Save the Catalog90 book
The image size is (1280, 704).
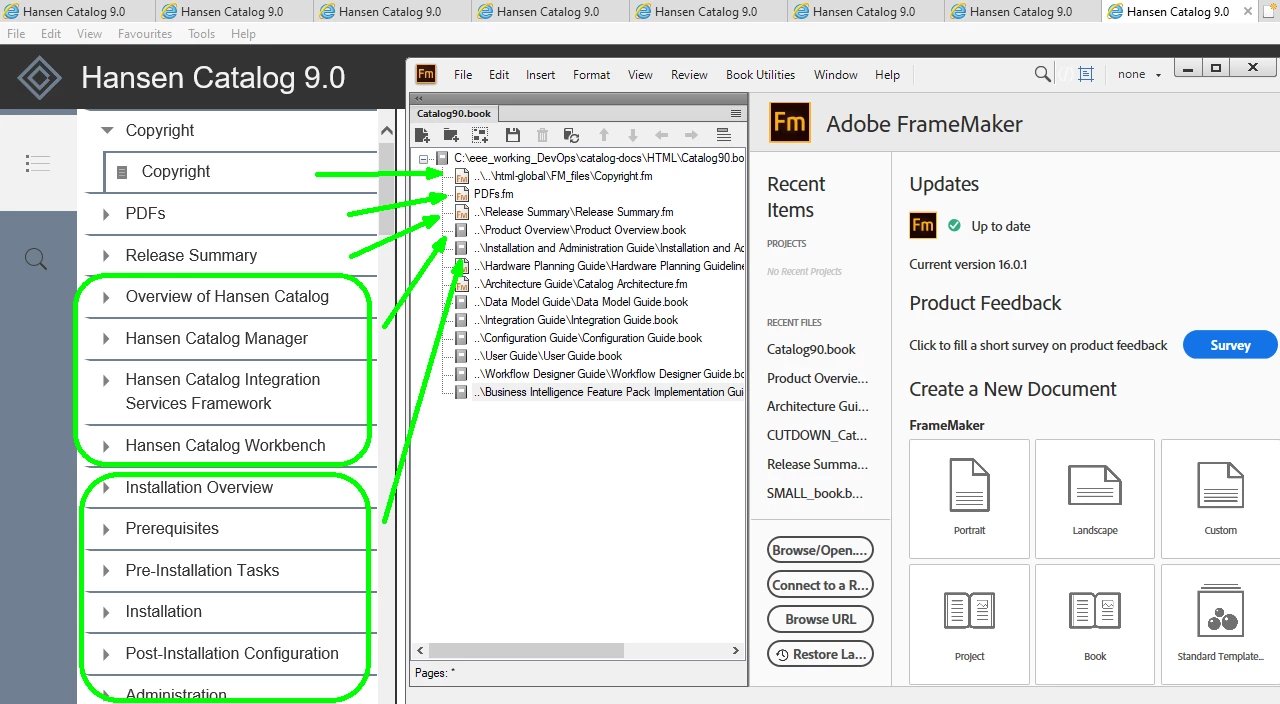(512, 135)
